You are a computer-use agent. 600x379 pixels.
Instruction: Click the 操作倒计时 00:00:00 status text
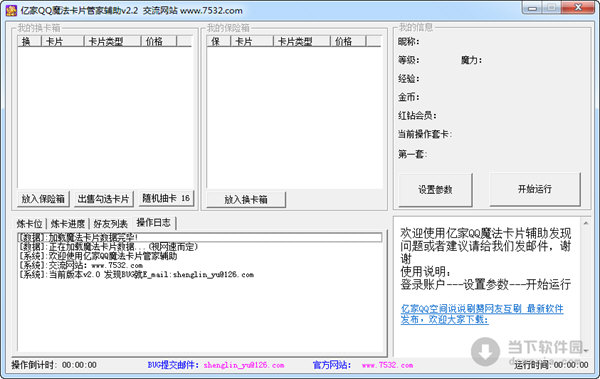tap(54, 365)
